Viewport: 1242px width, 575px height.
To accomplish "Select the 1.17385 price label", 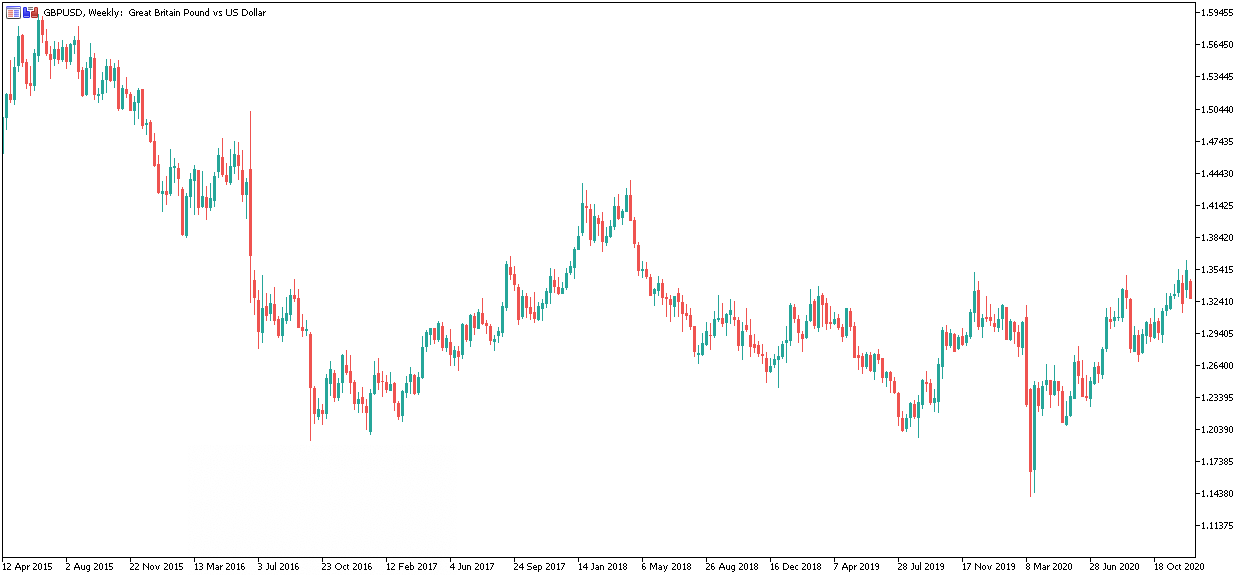I will [1218, 461].
